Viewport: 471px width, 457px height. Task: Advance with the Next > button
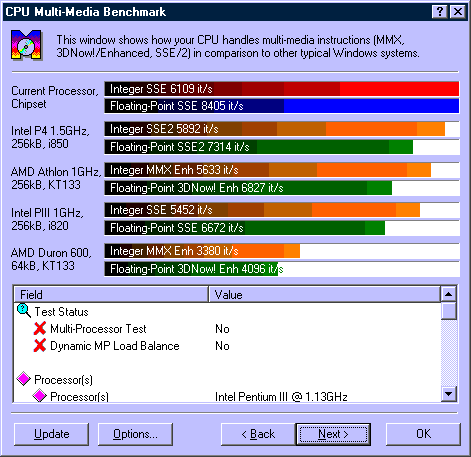333,434
